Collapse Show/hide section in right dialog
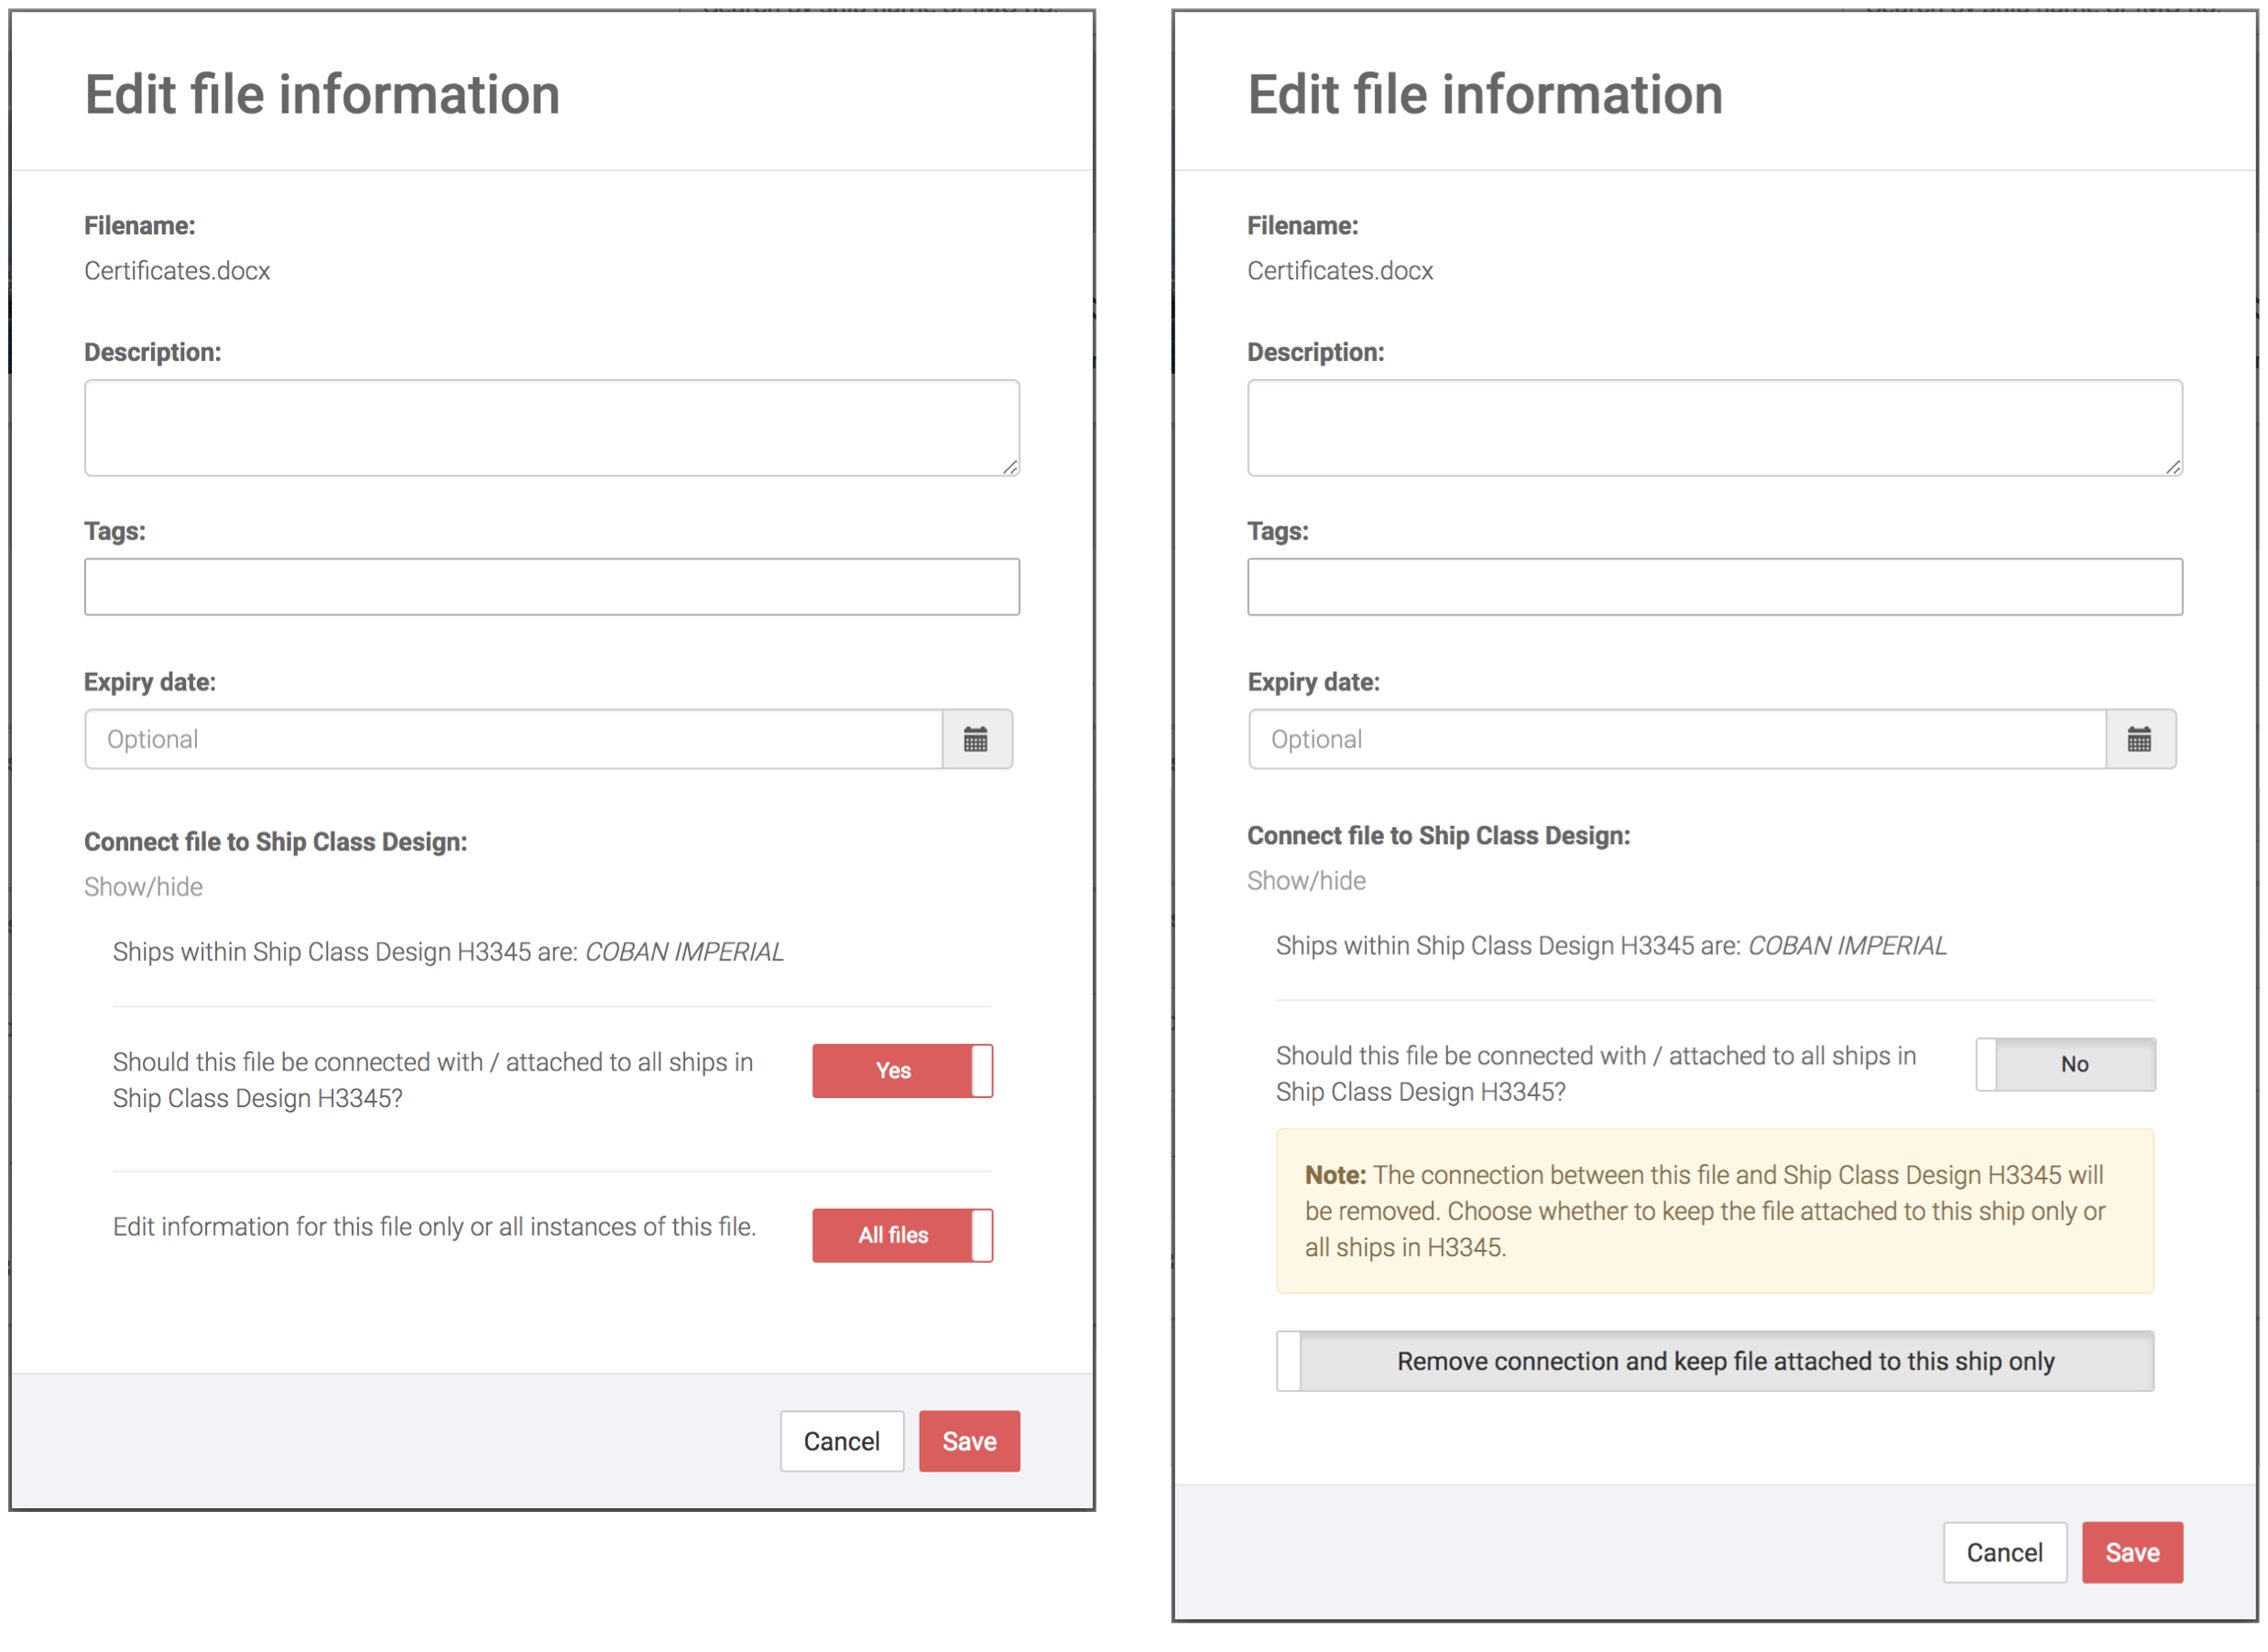This screenshot has height=1652, width=2268. [1306, 881]
